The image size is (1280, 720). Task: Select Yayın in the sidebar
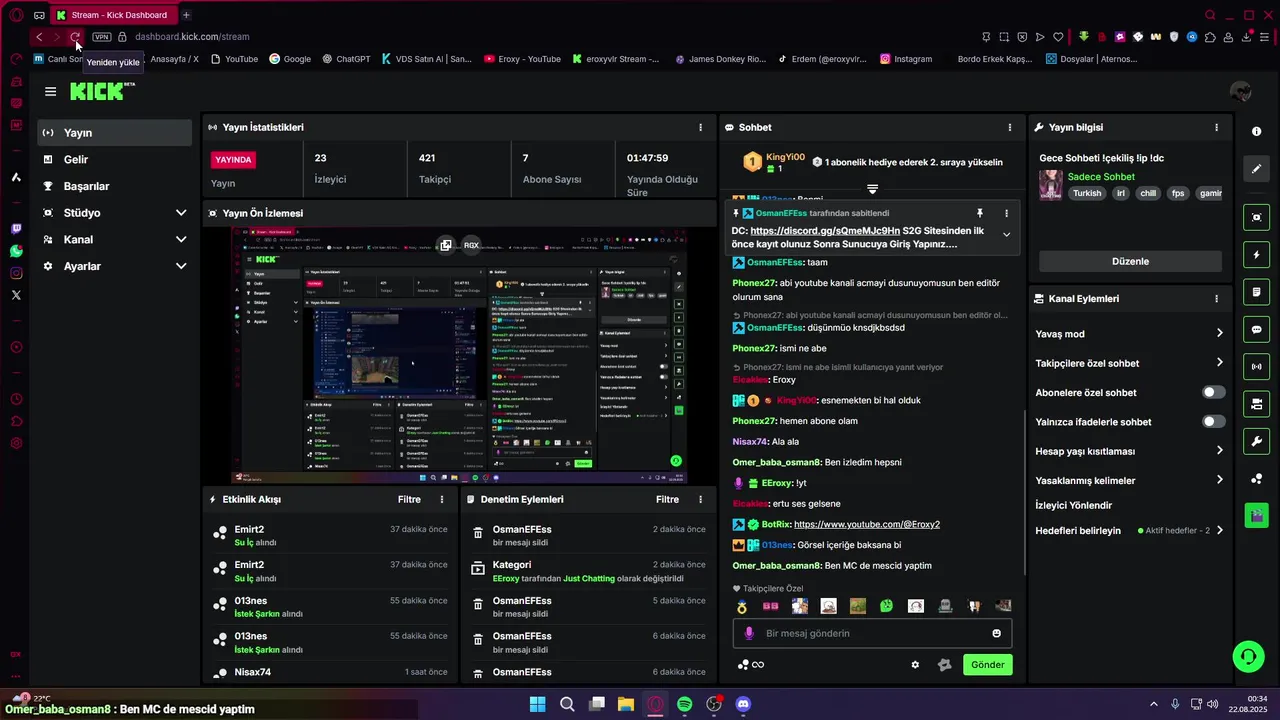pyautogui.click(x=115, y=133)
